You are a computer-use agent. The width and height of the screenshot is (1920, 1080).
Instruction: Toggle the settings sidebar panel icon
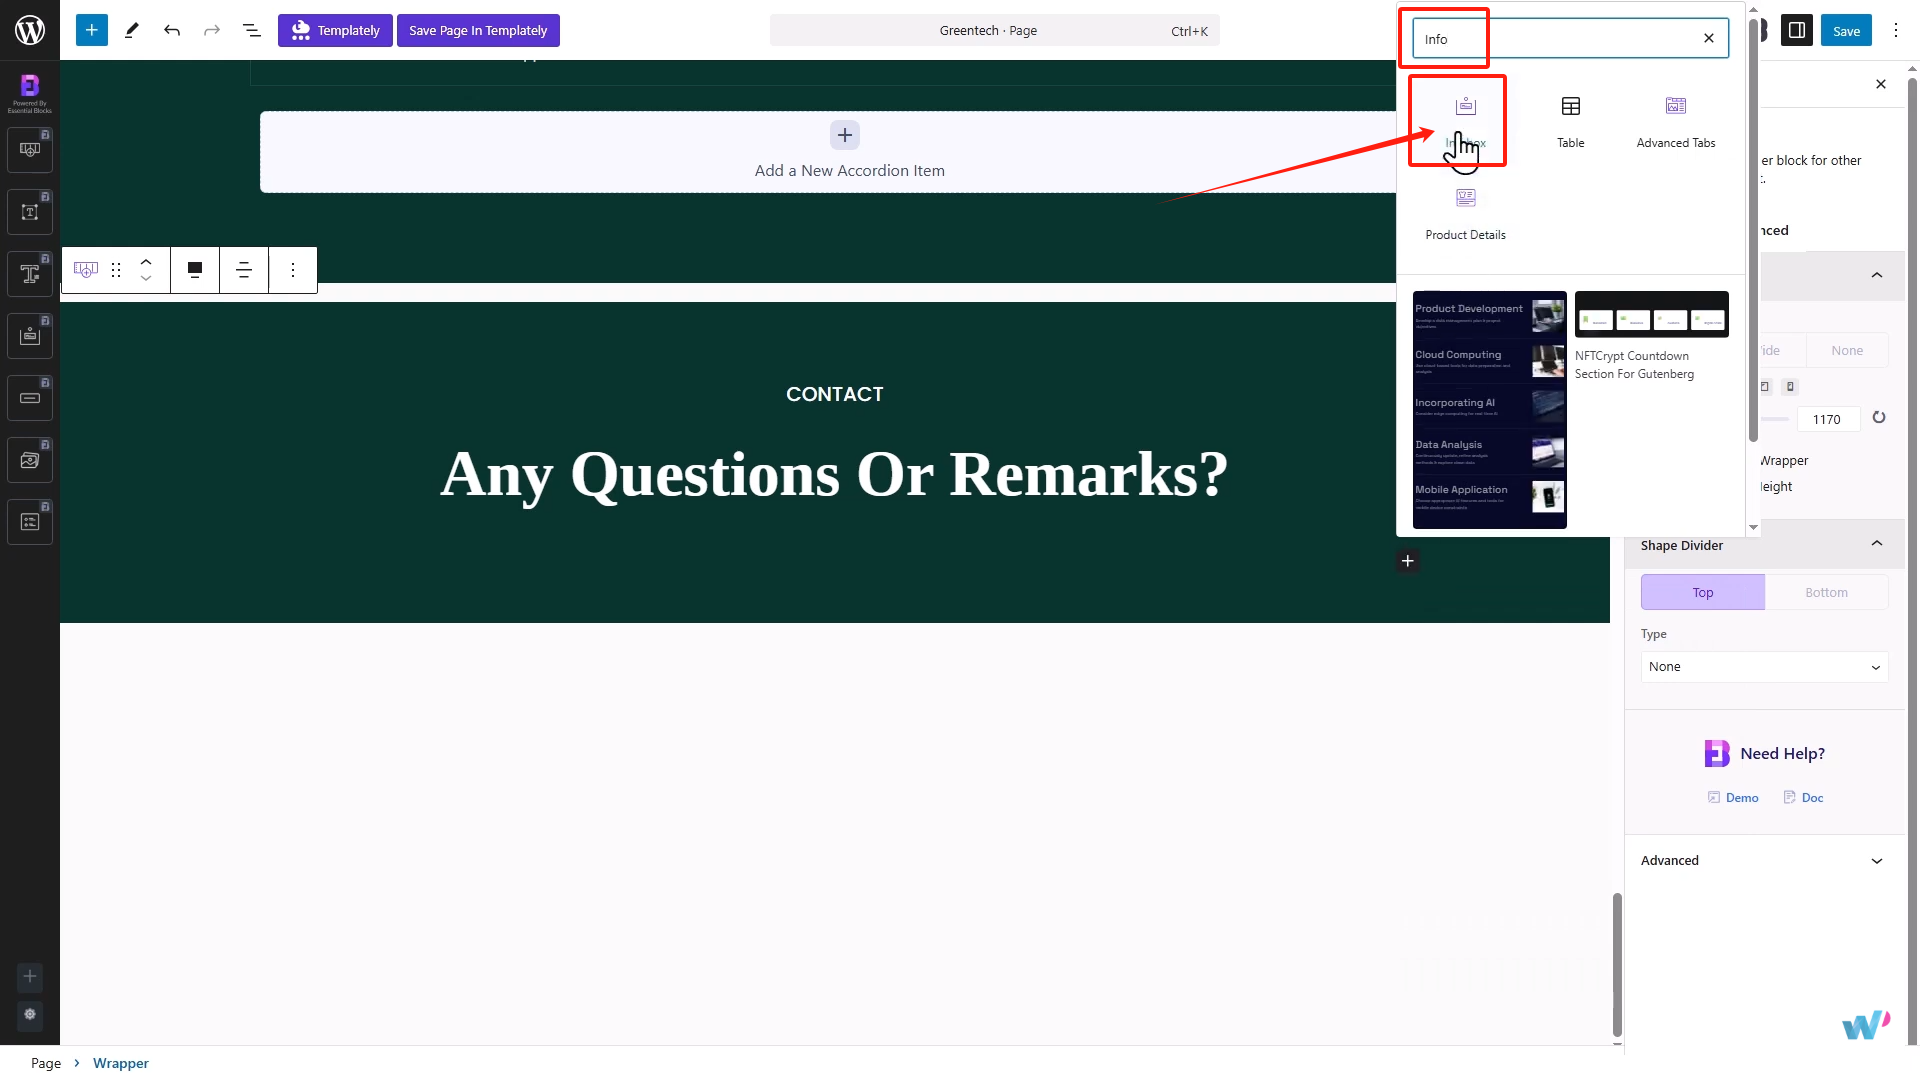(x=1797, y=30)
